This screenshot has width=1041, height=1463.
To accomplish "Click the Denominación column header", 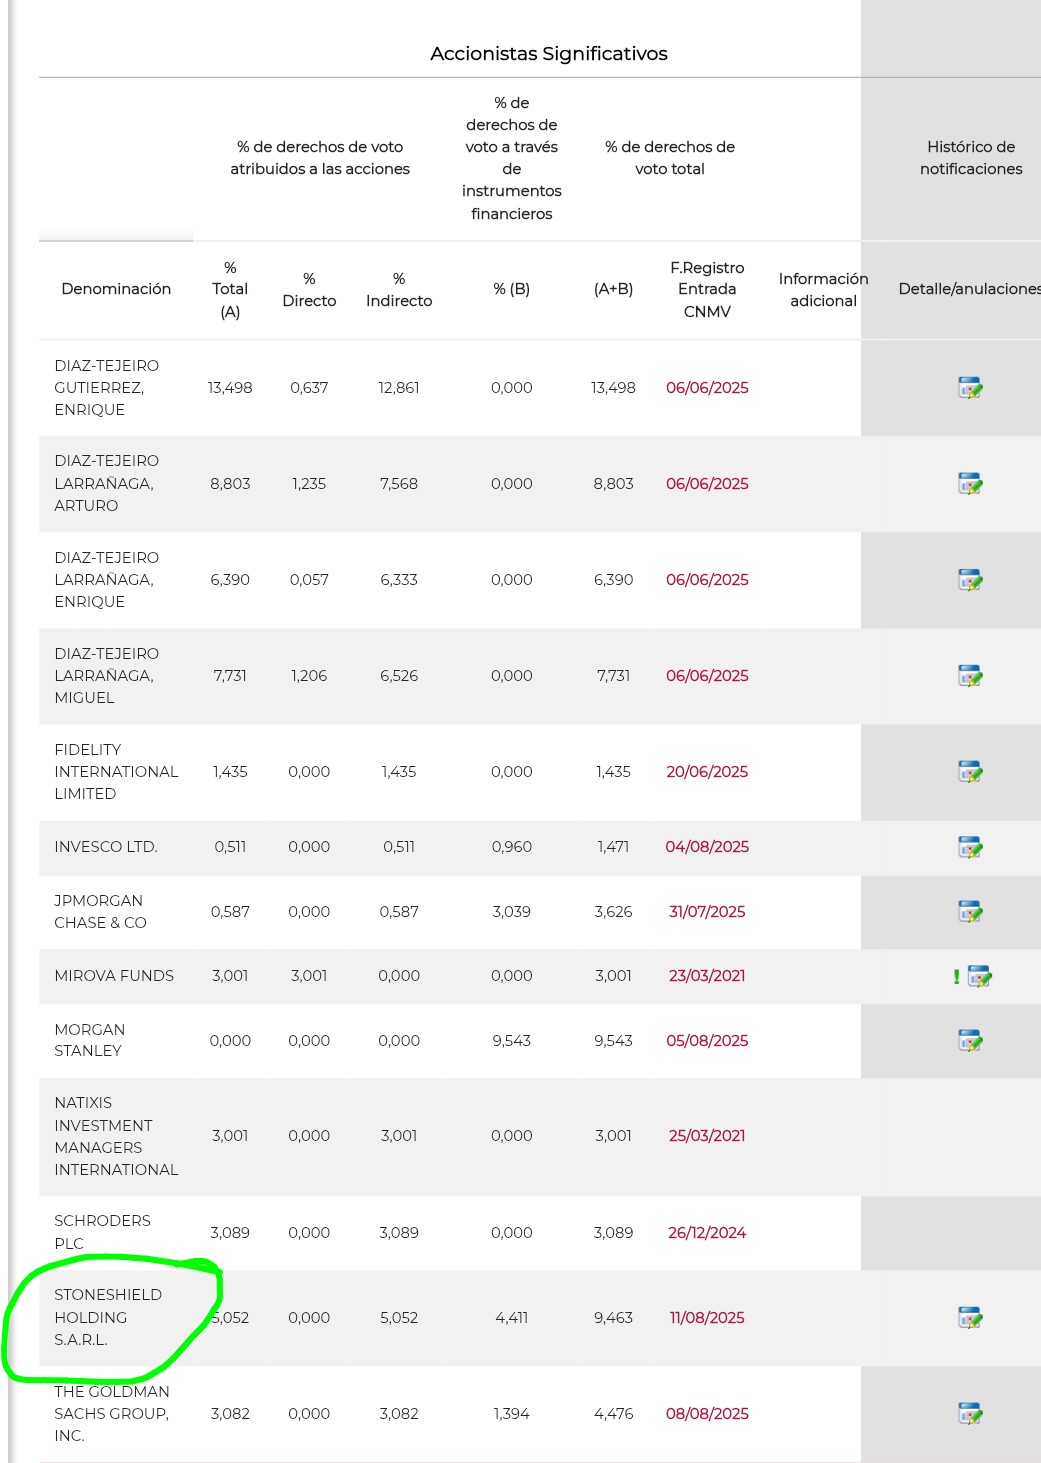I will [x=116, y=289].
